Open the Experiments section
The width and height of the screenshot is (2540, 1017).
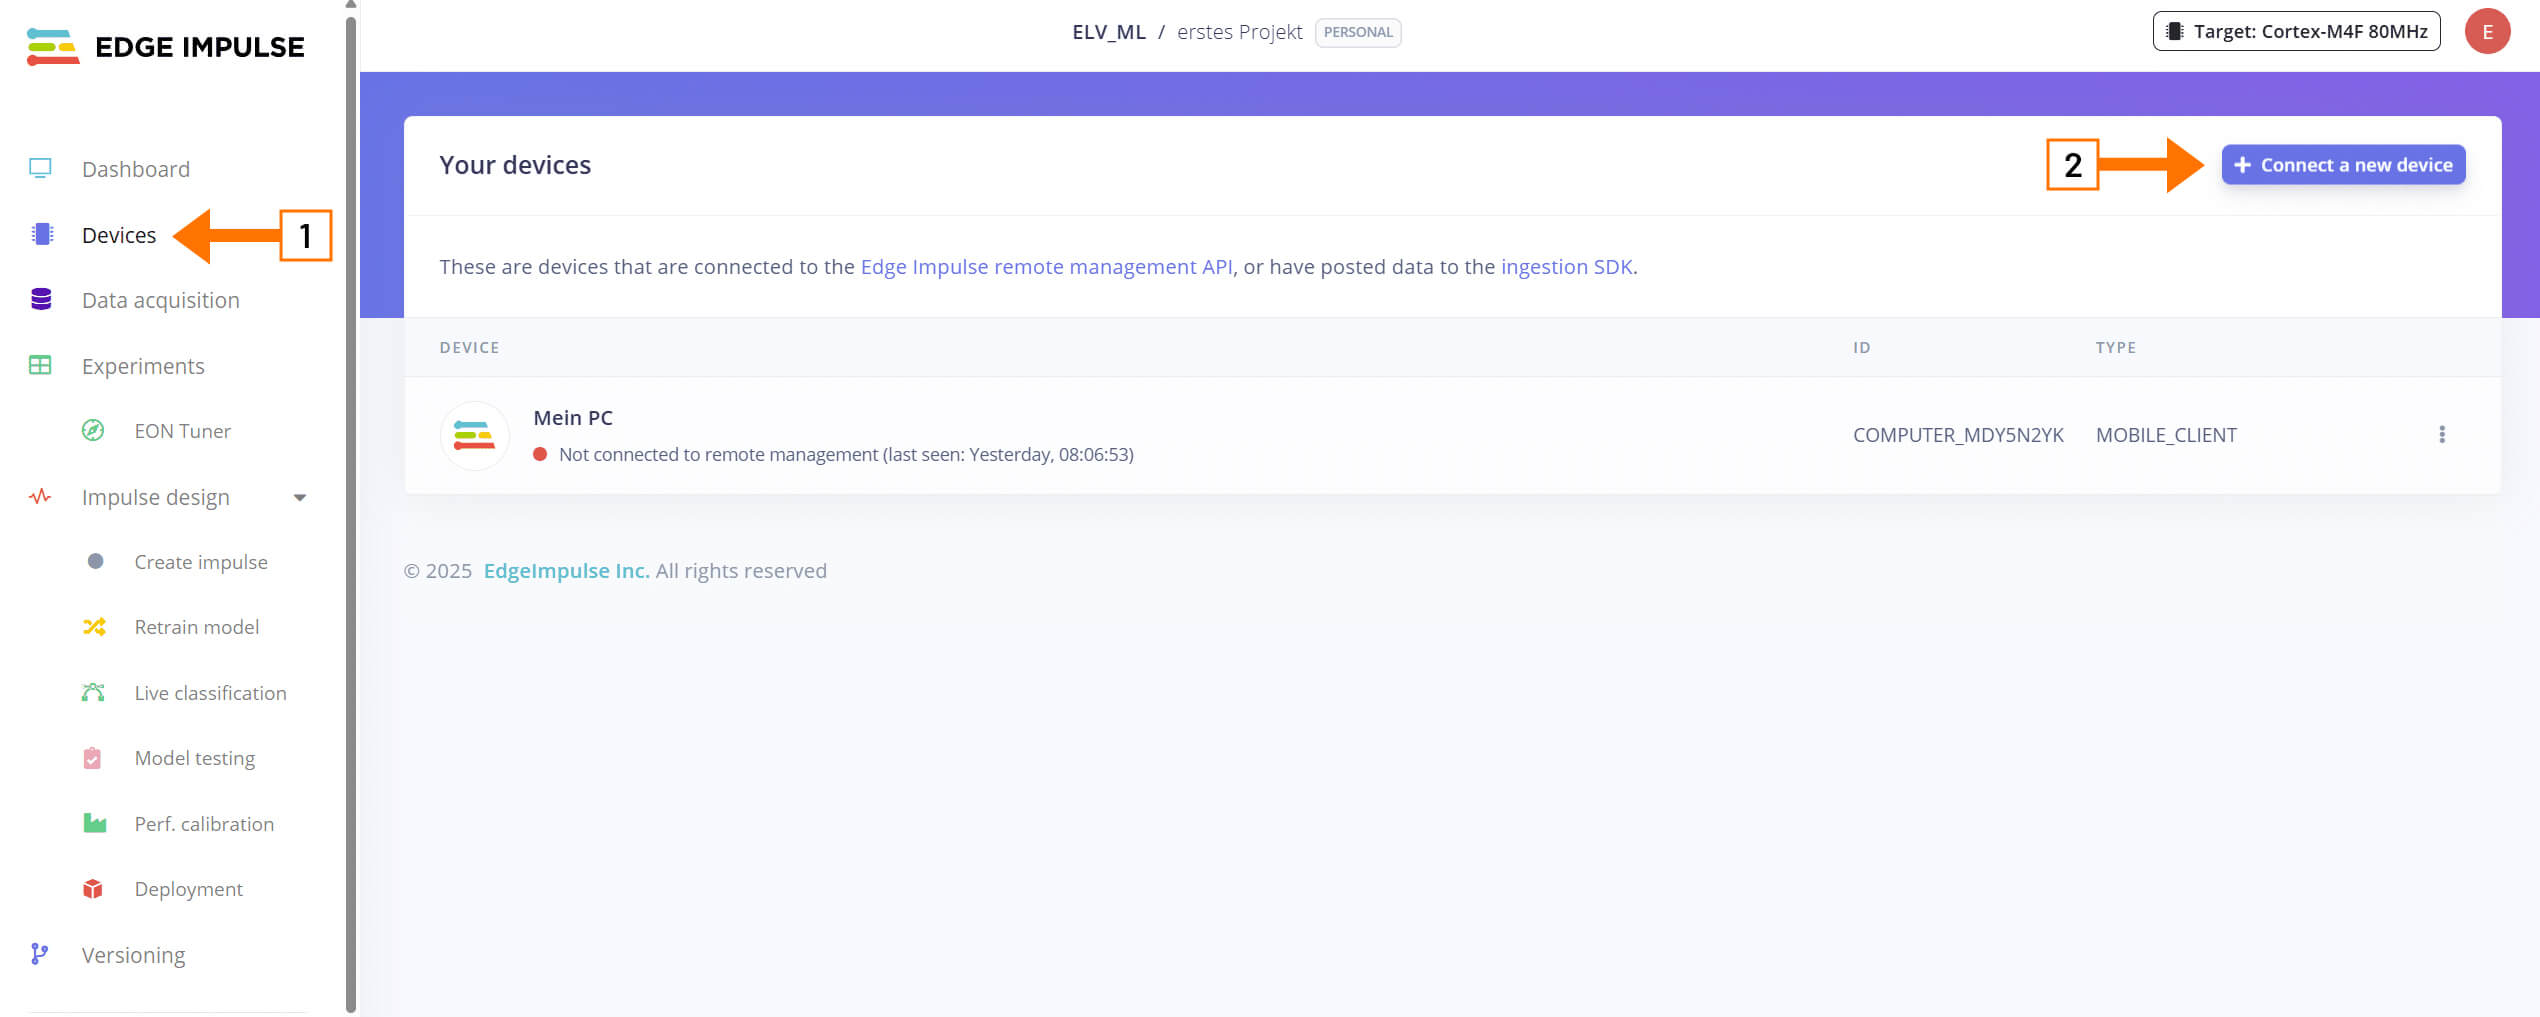point(143,366)
